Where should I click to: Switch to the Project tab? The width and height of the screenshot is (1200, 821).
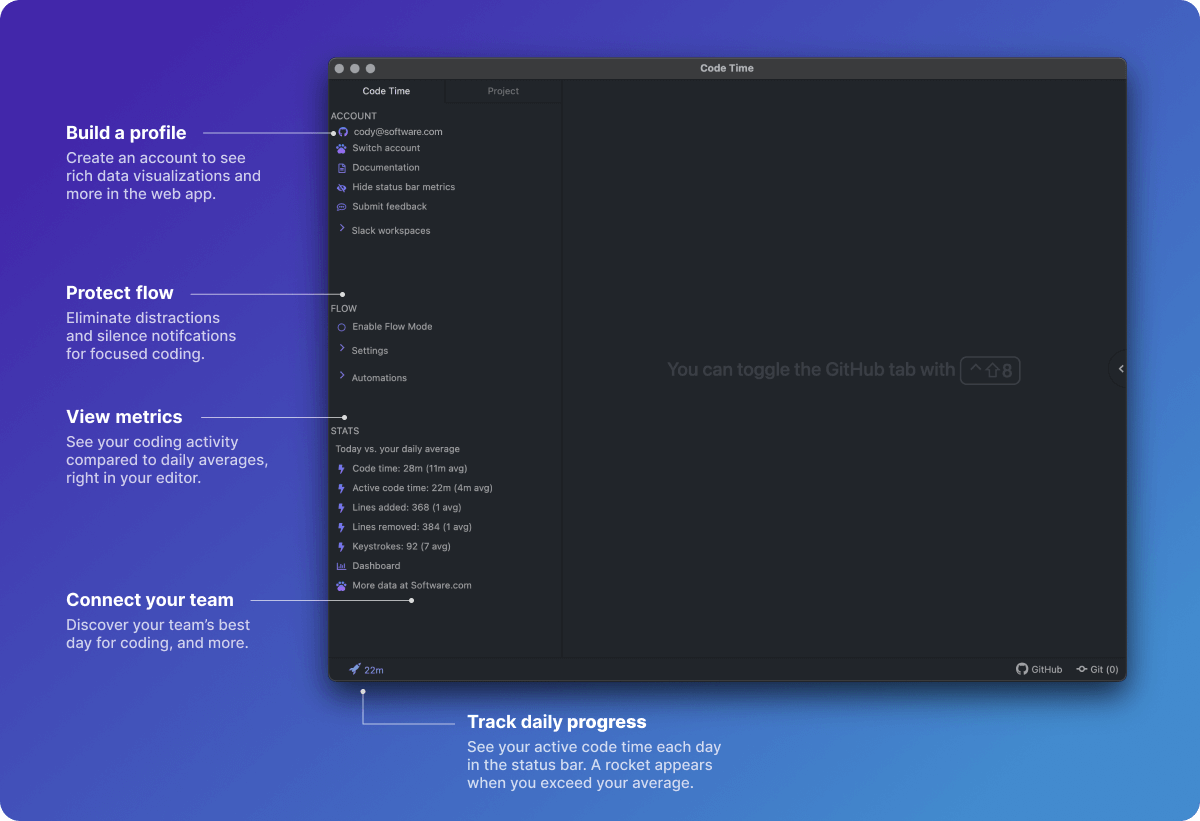503,91
